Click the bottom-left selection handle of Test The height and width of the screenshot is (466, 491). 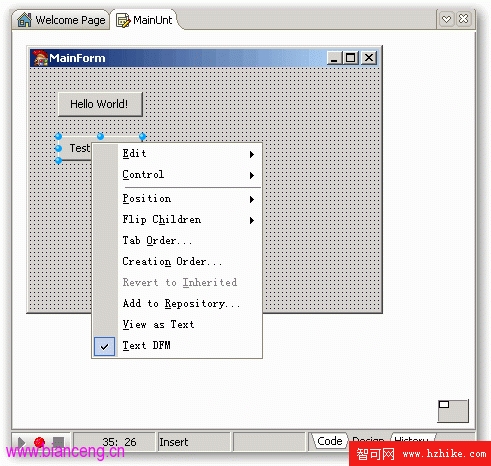pos(58,161)
